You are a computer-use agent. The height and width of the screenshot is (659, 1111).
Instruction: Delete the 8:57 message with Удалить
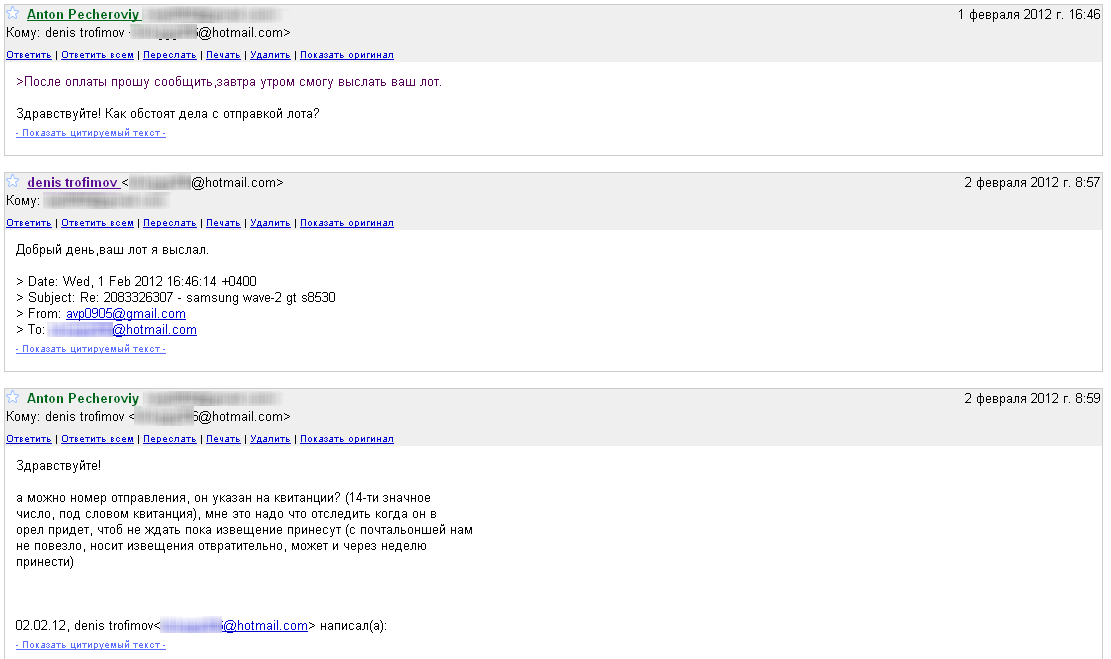click(x=270, y=223)
